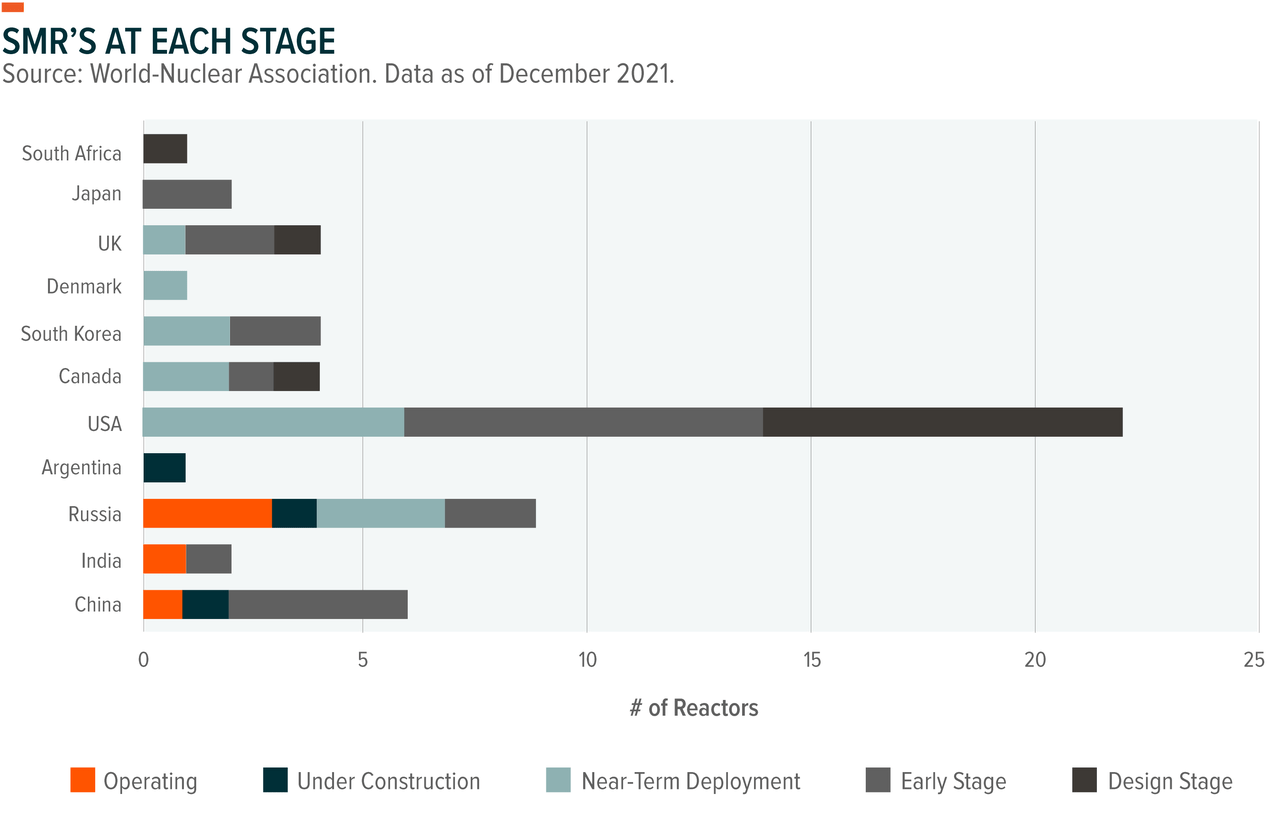Click Canada's Early Stage segment
Viewport: 1280px width, 817px height.
(251, 376)
